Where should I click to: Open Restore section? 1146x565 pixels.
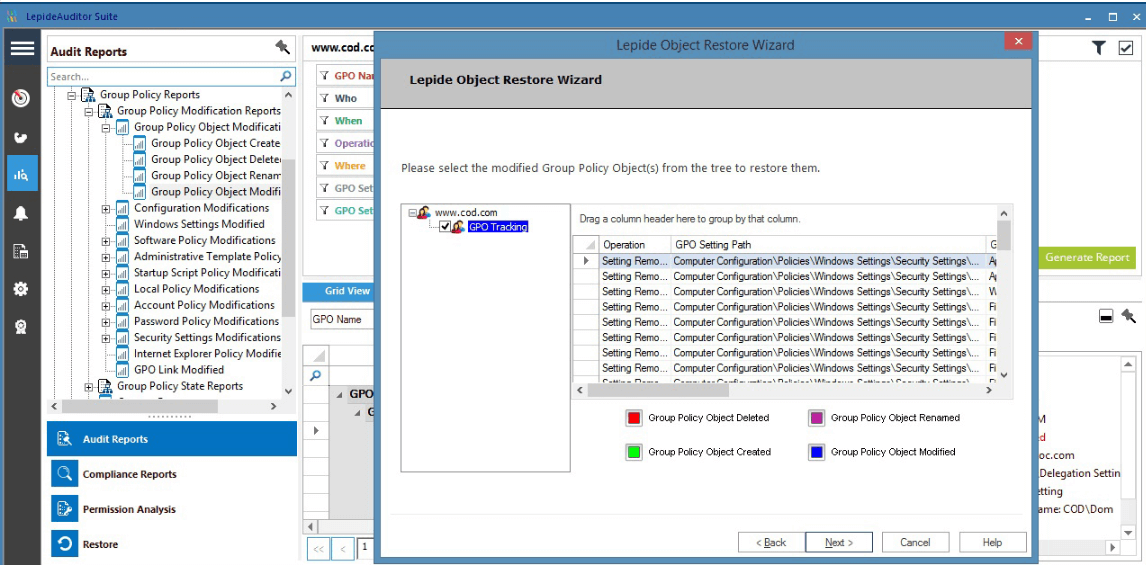[172, 544]
